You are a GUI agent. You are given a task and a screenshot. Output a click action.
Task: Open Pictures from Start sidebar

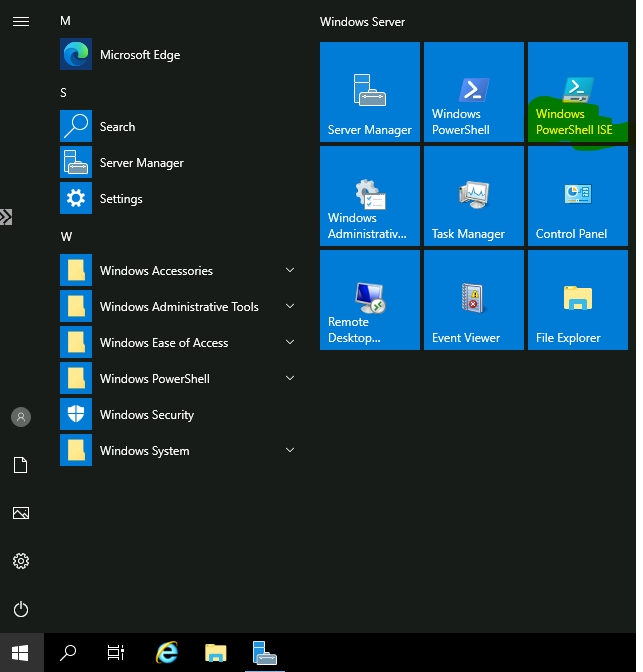[21, 513]
